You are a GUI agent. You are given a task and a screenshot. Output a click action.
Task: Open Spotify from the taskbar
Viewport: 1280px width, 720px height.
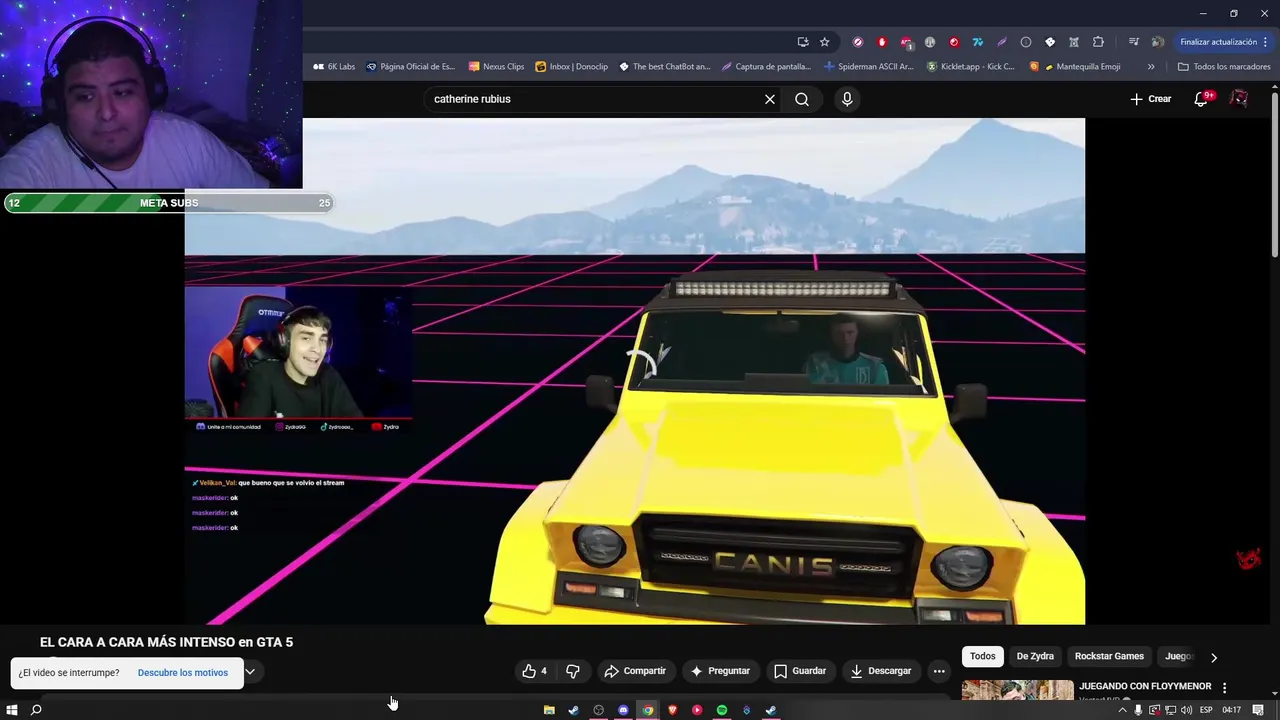tap(722, 710)
